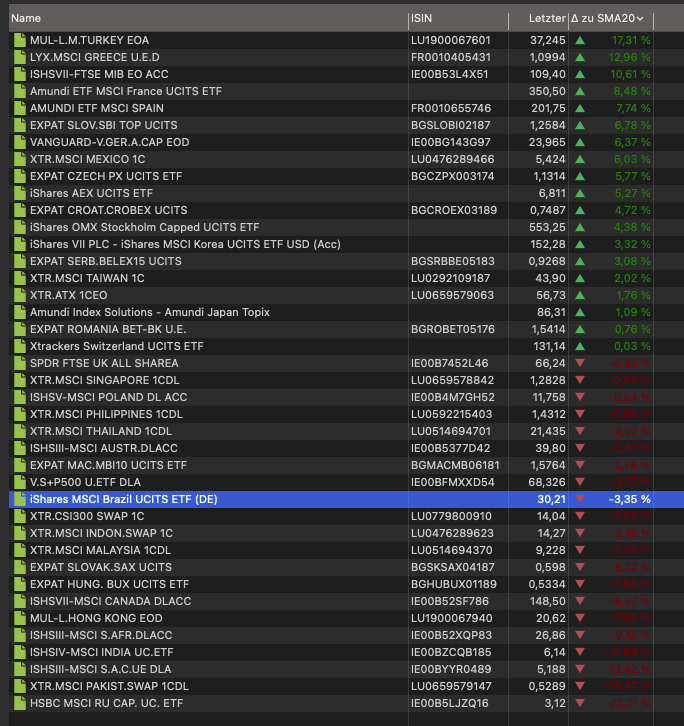Click the 17,31 % SMA20 delta value

(631, 40)
